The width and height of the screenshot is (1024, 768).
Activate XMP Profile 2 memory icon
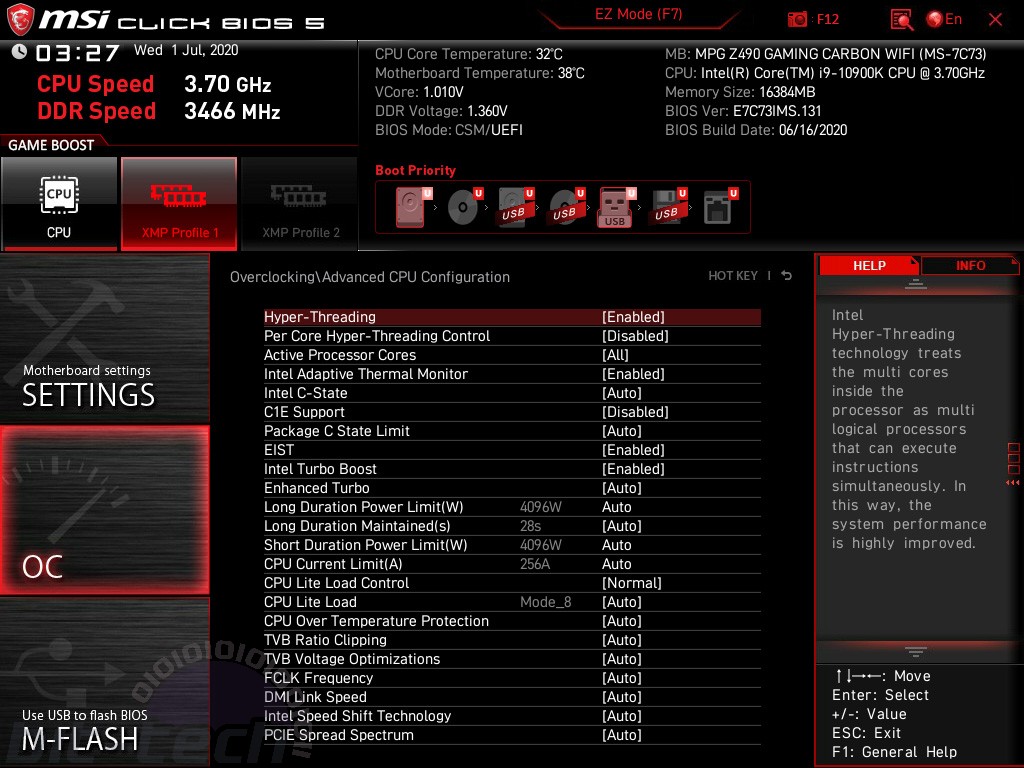pos(300,203)
